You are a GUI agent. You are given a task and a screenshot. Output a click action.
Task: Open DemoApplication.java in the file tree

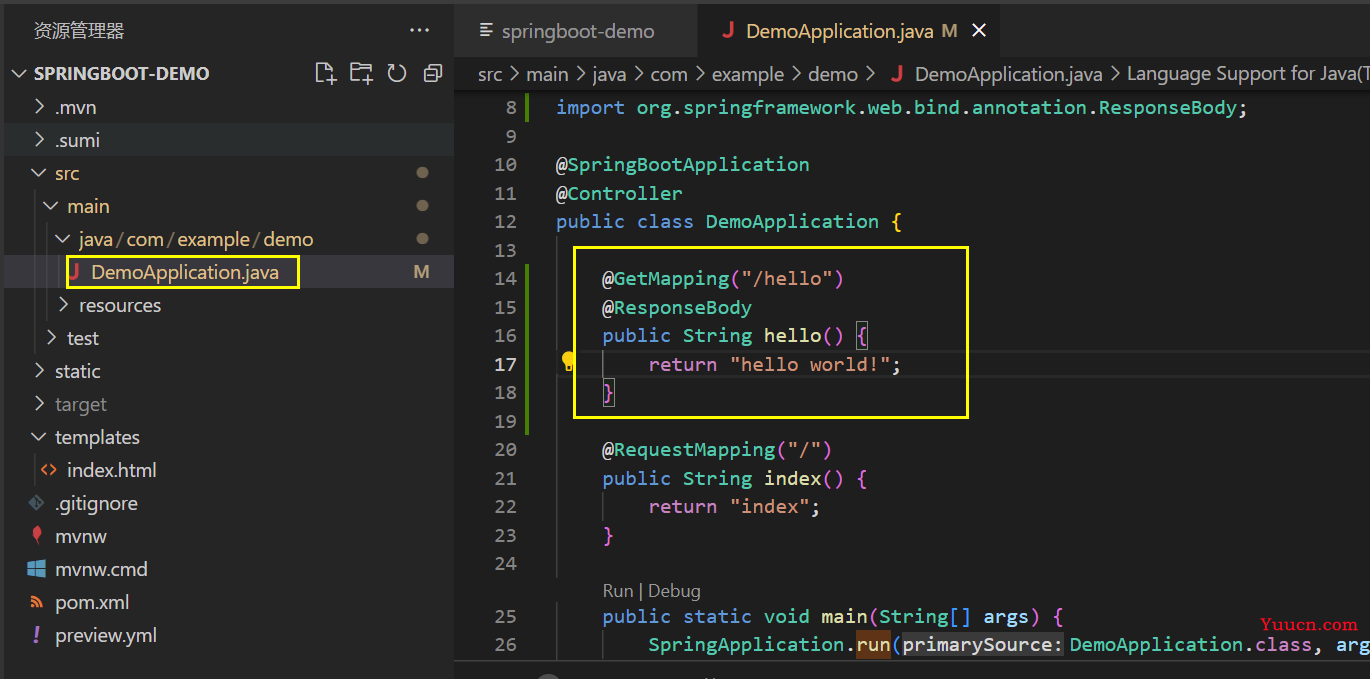(x=185, y=272)
